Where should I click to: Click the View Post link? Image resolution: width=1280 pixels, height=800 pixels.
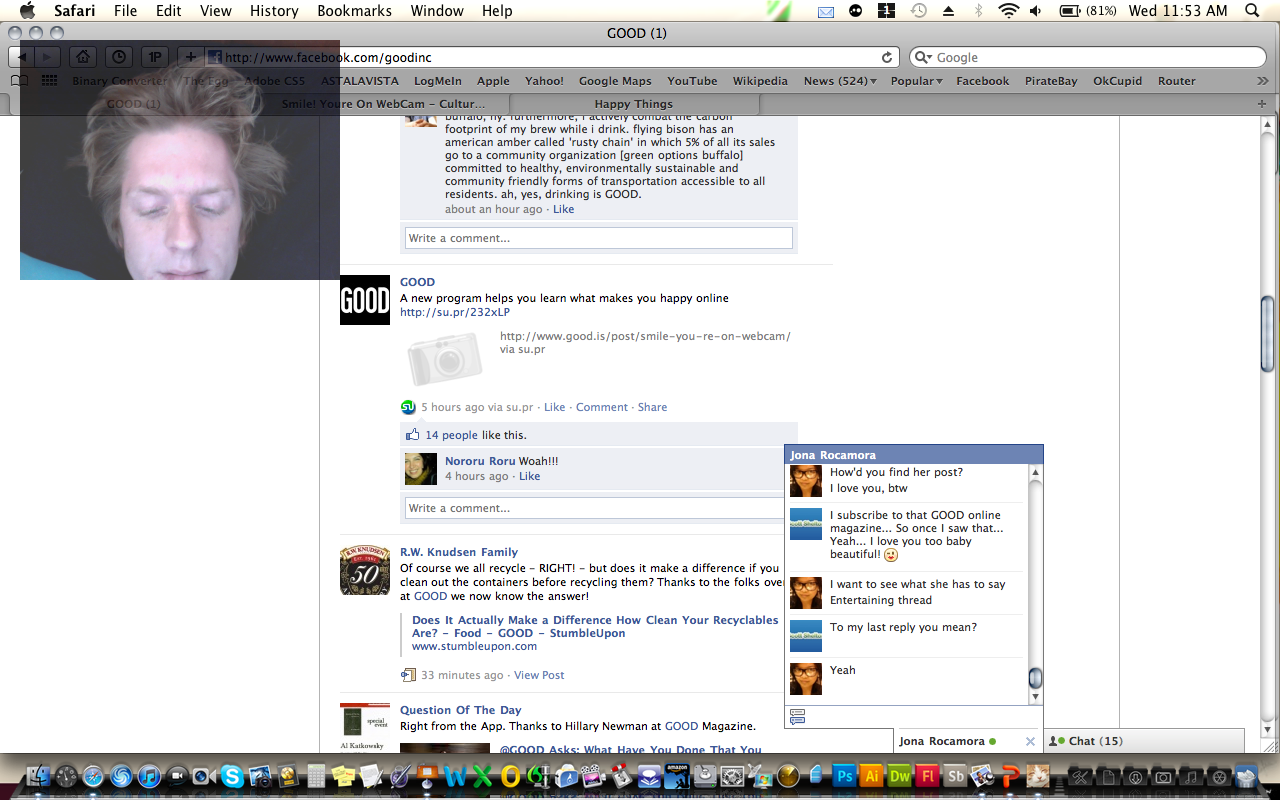point(539,675)
